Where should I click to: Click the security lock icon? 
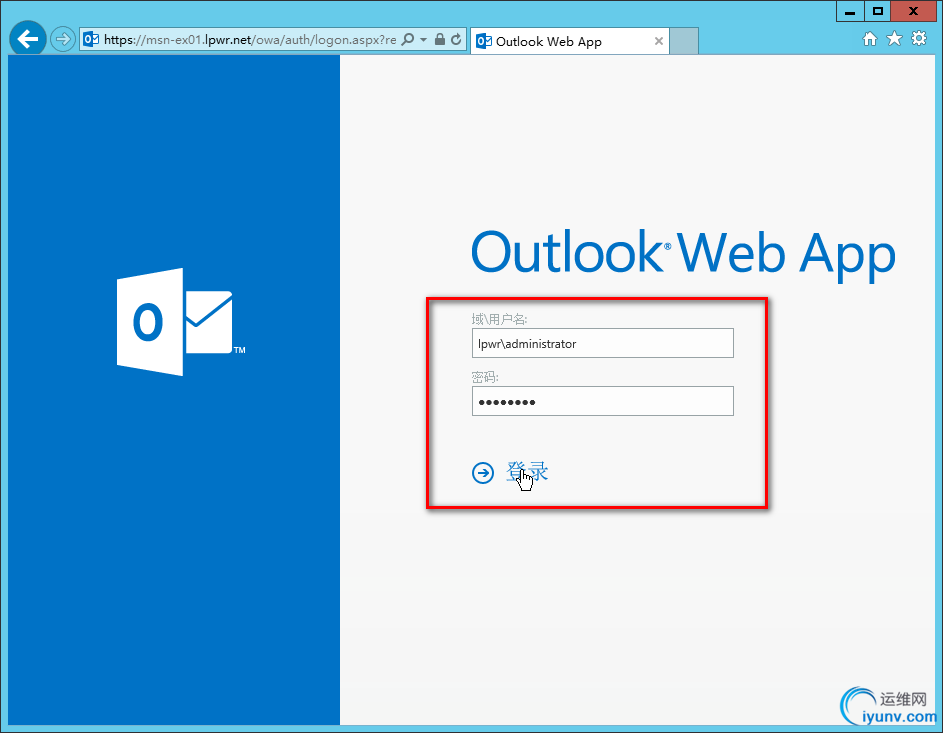click(440, 40)
